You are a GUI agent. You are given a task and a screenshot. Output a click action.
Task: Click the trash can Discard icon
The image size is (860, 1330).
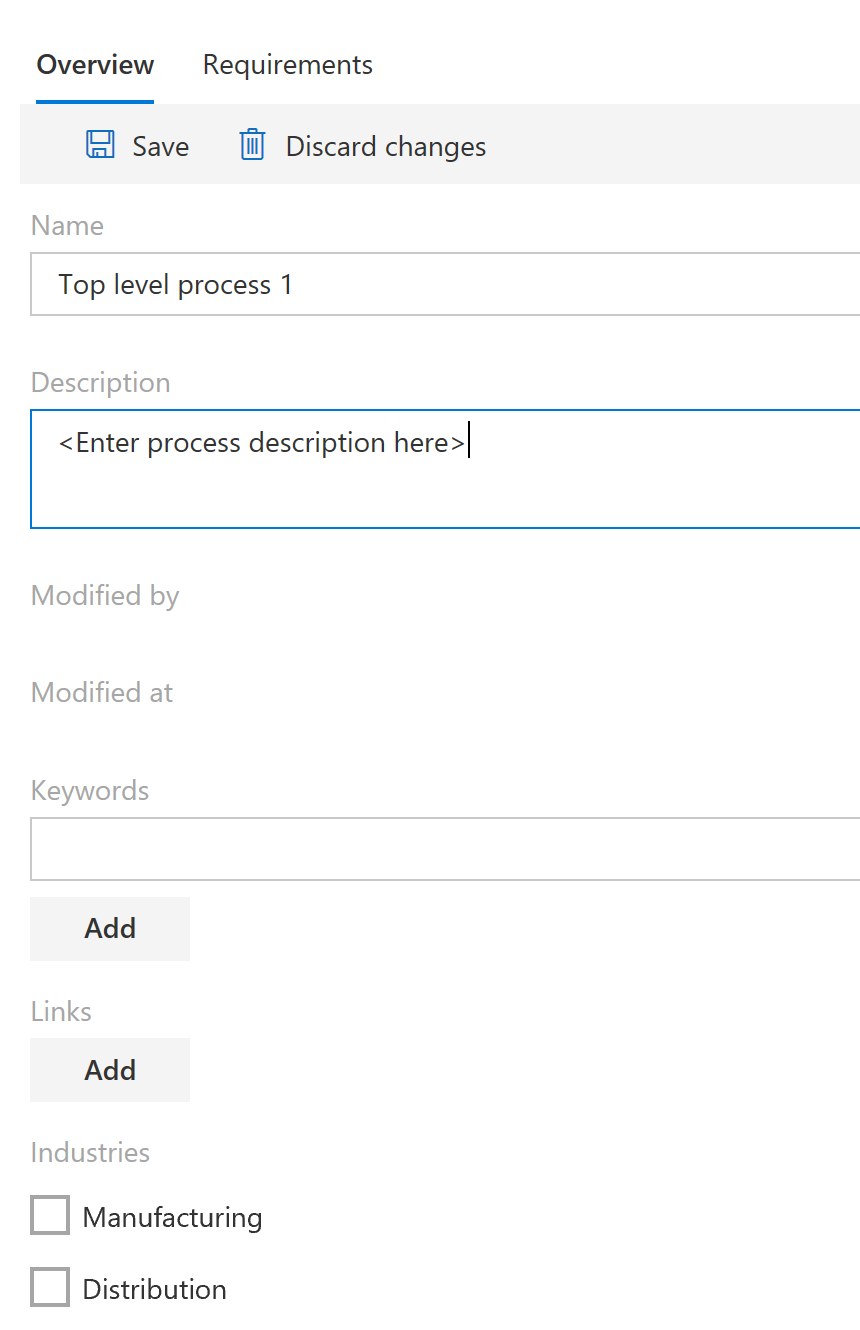(x=252, y=145)
